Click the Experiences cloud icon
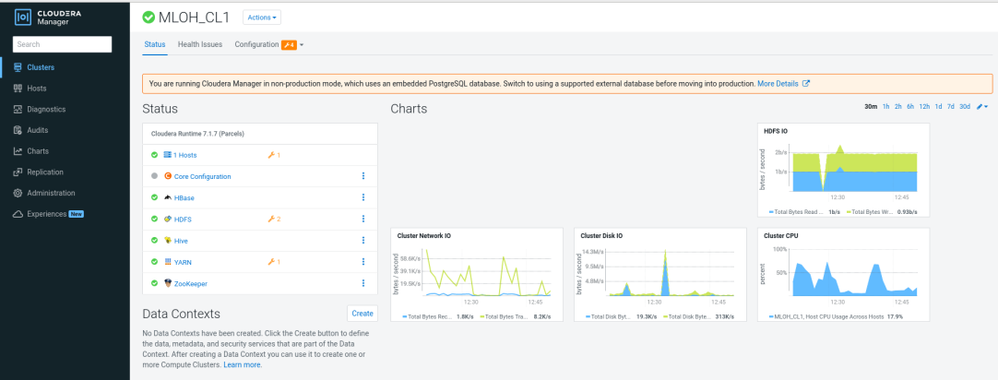 click(18, 214)
